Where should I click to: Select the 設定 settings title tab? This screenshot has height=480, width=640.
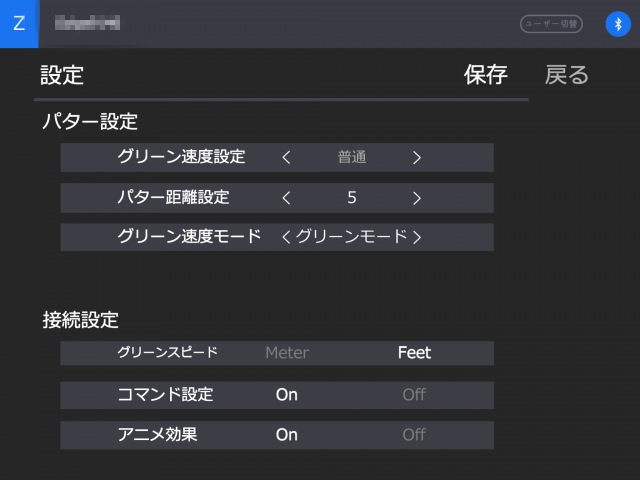coord(62,75)
